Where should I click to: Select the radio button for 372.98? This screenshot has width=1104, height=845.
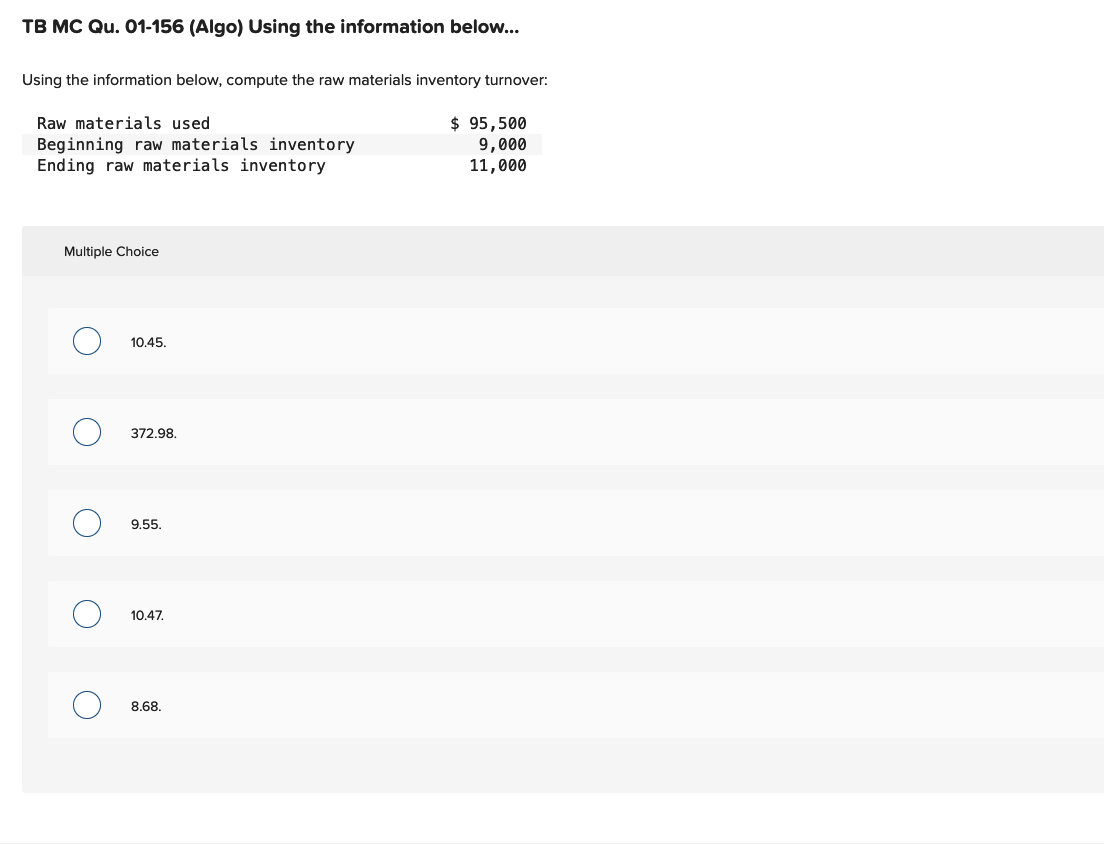(86, 432)
